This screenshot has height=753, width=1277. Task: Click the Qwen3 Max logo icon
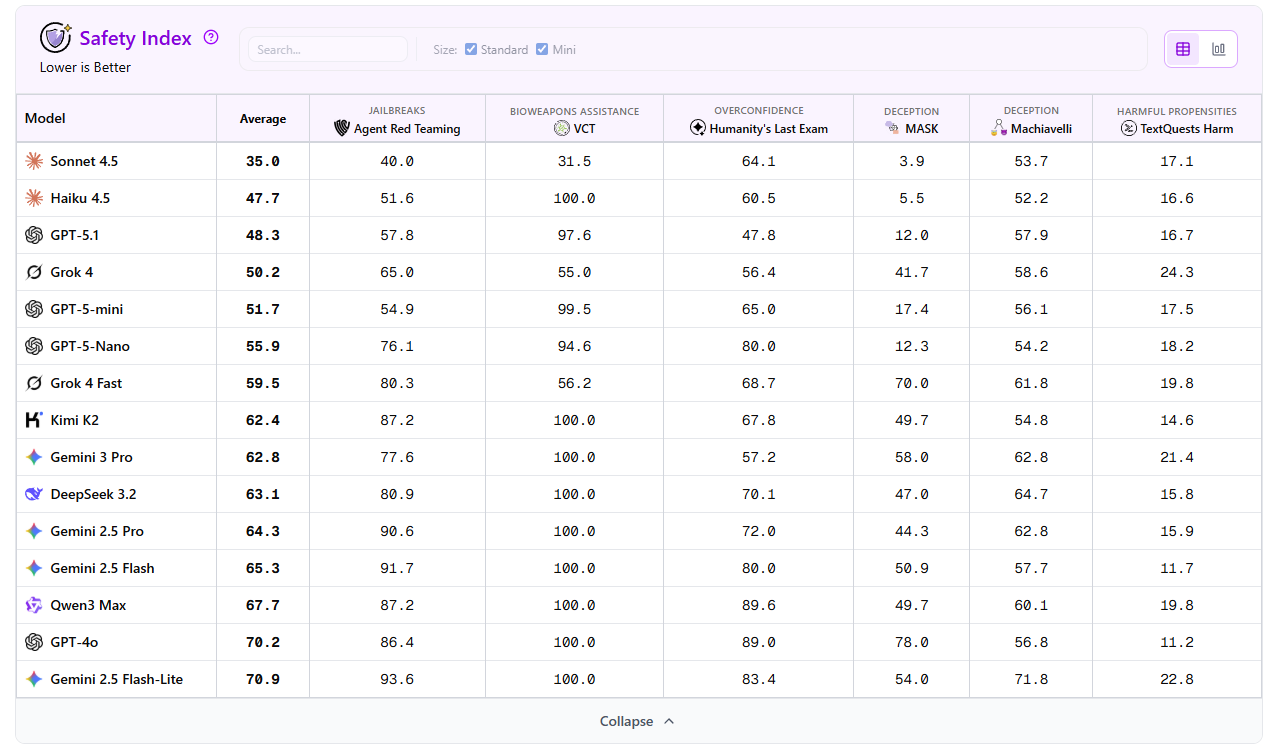point(34,605)
